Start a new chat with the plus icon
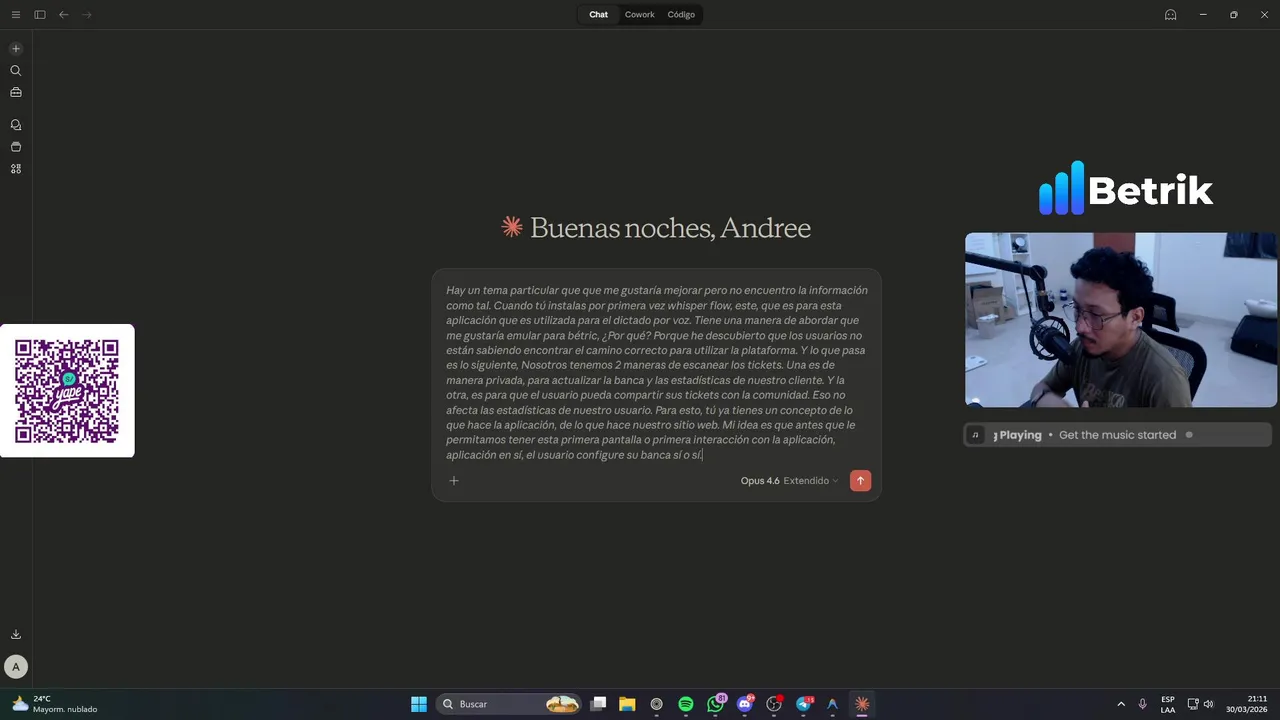This screenshot has height=720, width=1280. coord(16,49)
